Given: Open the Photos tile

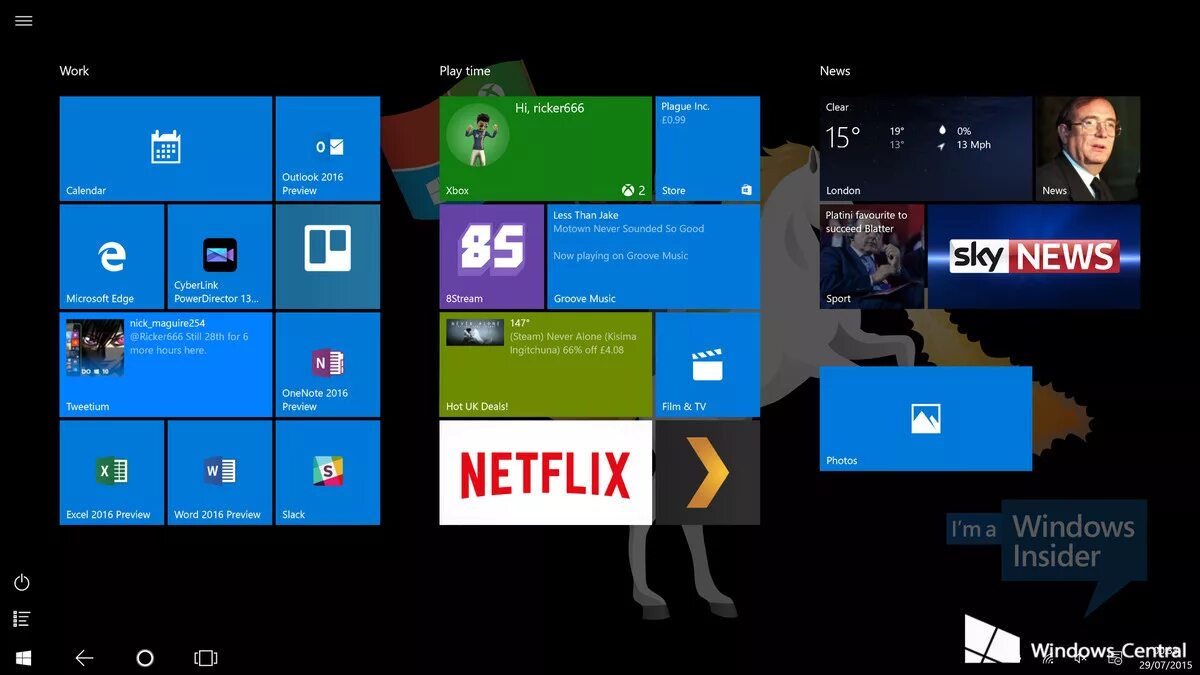Looking at the screenshot, I should [925, 418].
